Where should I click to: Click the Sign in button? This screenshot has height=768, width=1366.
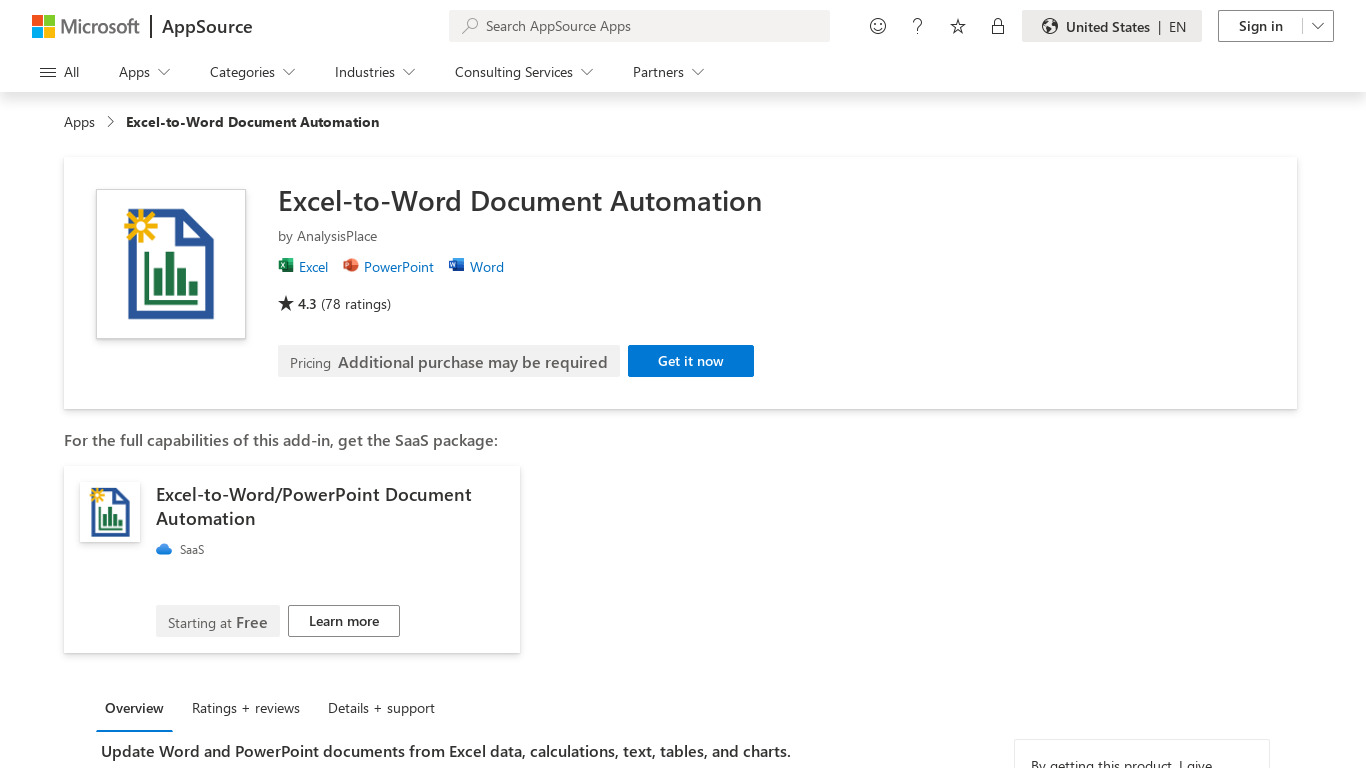[1260, 27]
